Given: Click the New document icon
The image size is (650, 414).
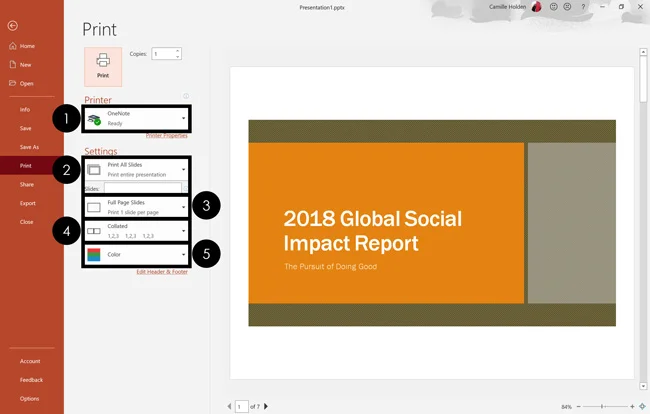Looking at the screenshot, I should pyautogui.click(x=13, y=65).
